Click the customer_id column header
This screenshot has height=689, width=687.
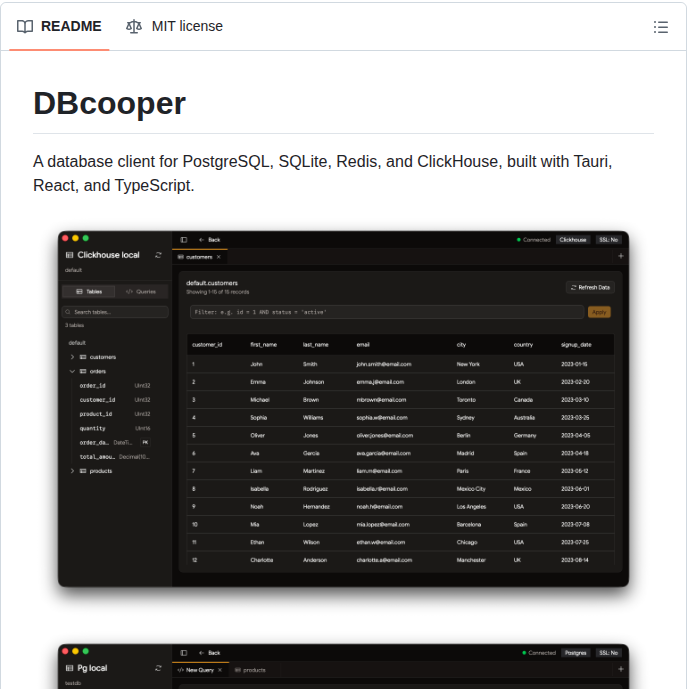click(x=207, y=344)
